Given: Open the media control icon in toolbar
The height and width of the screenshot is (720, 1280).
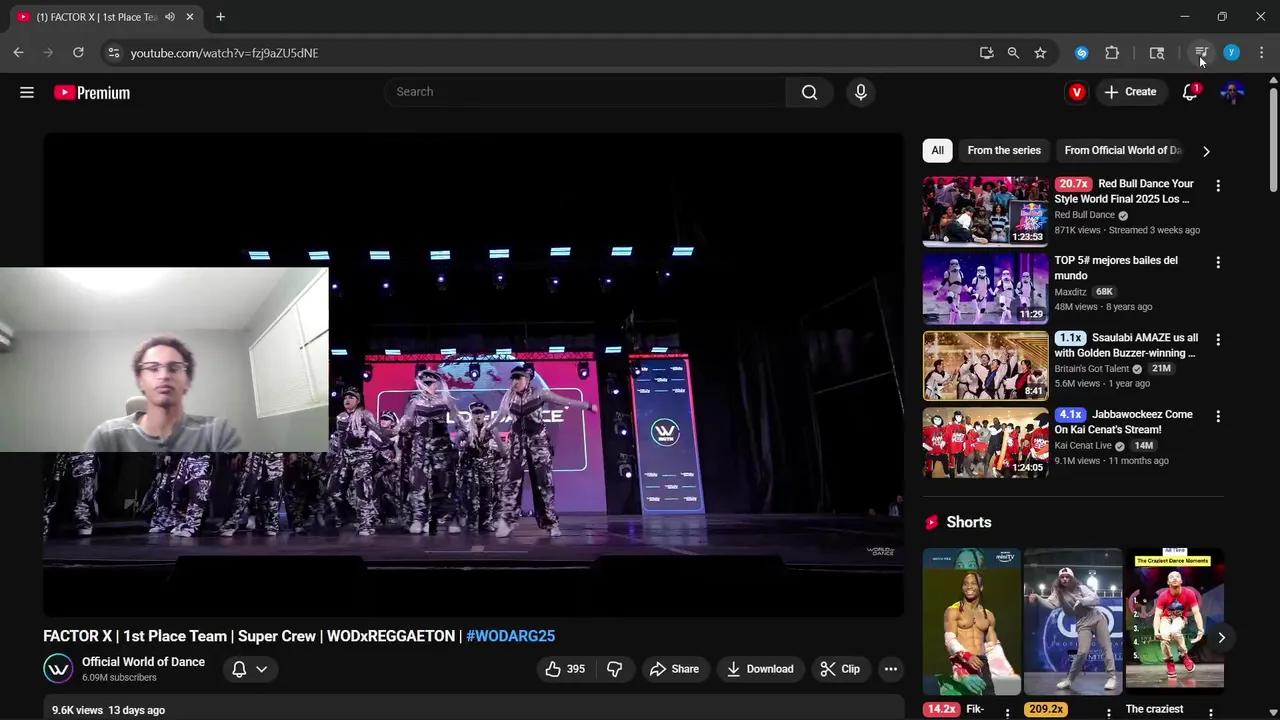Looking at the screenshot, I should (x=1201, y=53).
